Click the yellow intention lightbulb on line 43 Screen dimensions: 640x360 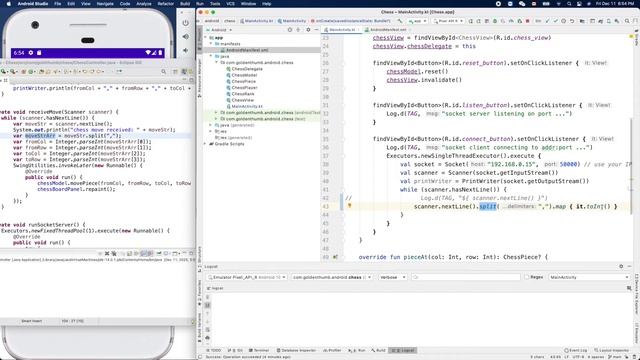[x=349, y=206]
